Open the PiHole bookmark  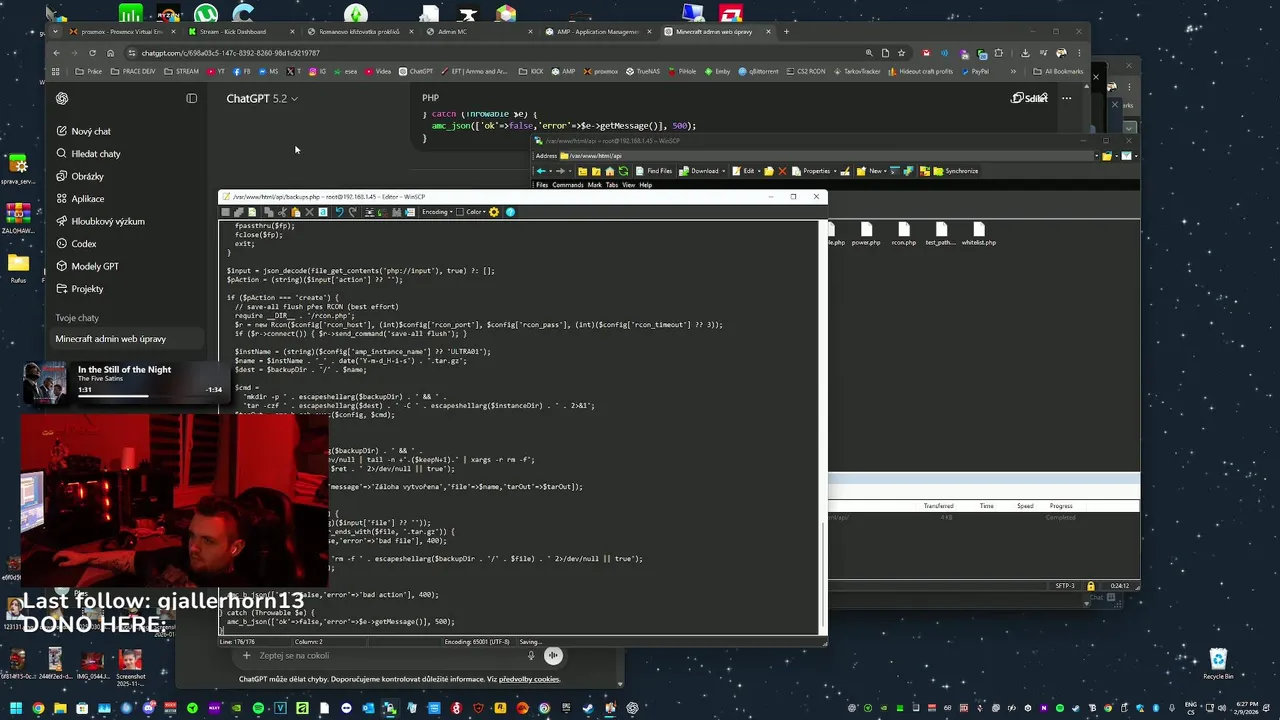(682, 72)
